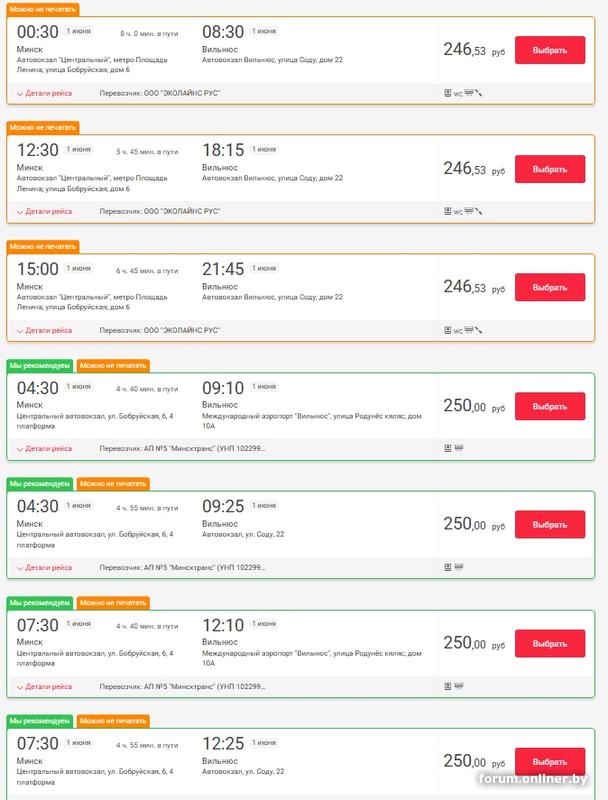Click WC icon on the 00:30 trip
Screen dimensions: 608x800
tap(458, 93)
